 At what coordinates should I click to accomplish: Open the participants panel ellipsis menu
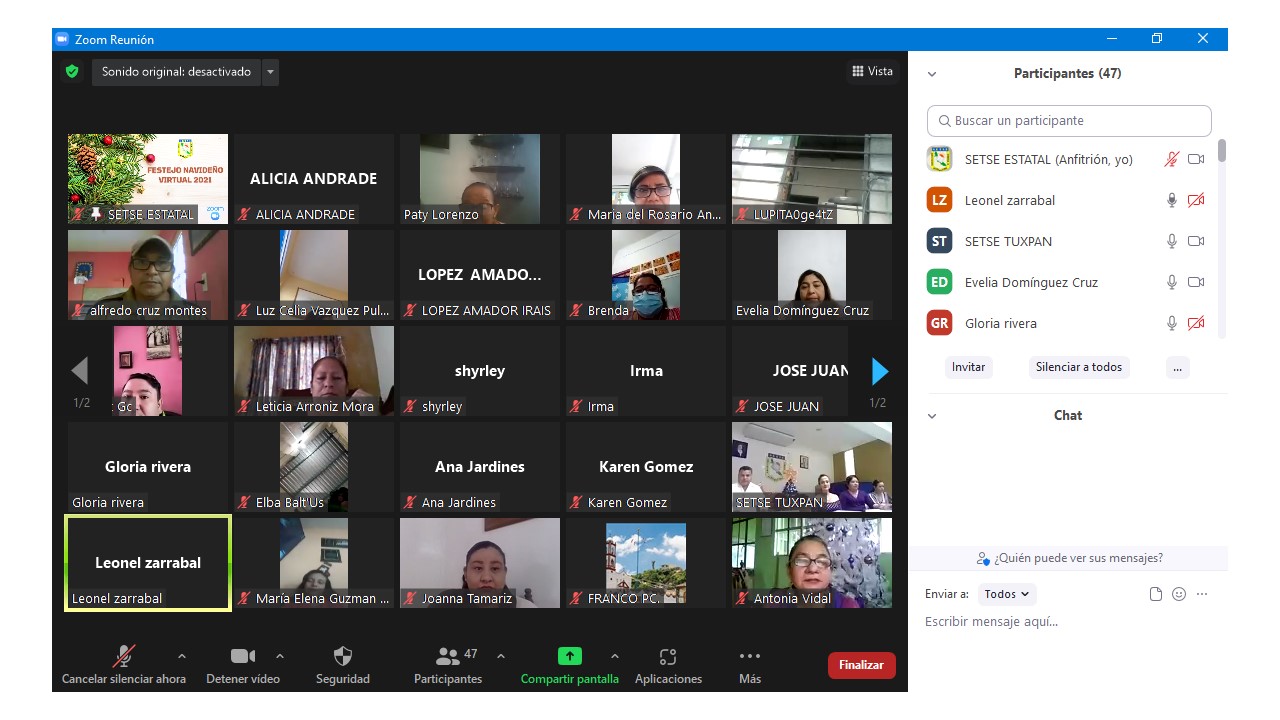(x=1178, y=367)
